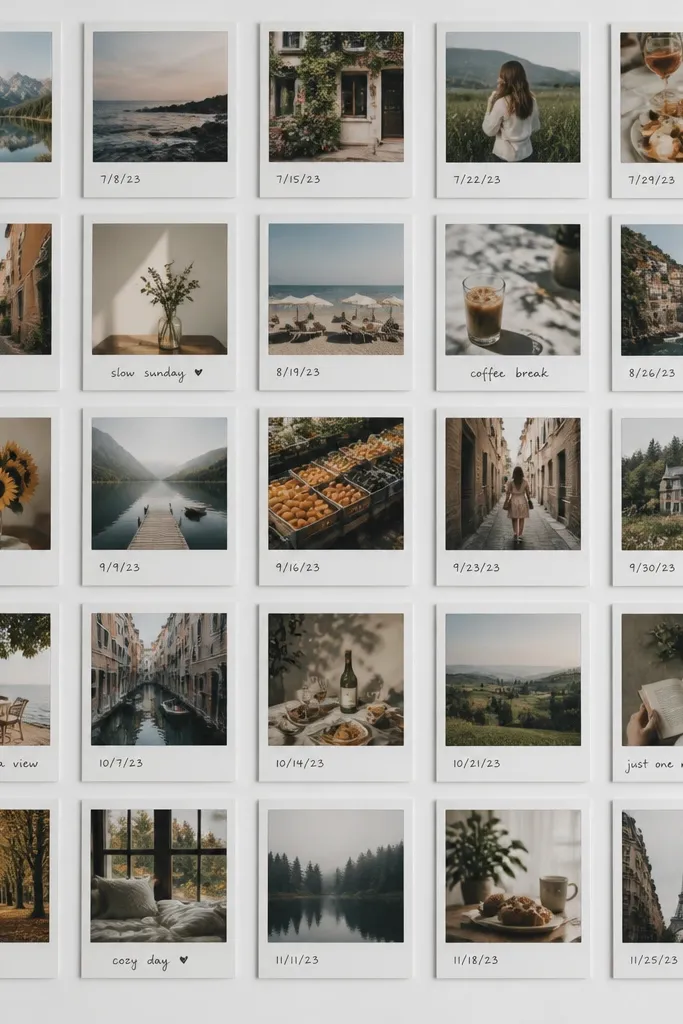This screenshot has width=683, height=1024.
Task: Click the 7/22/23 date label
Action: (477, 180)
